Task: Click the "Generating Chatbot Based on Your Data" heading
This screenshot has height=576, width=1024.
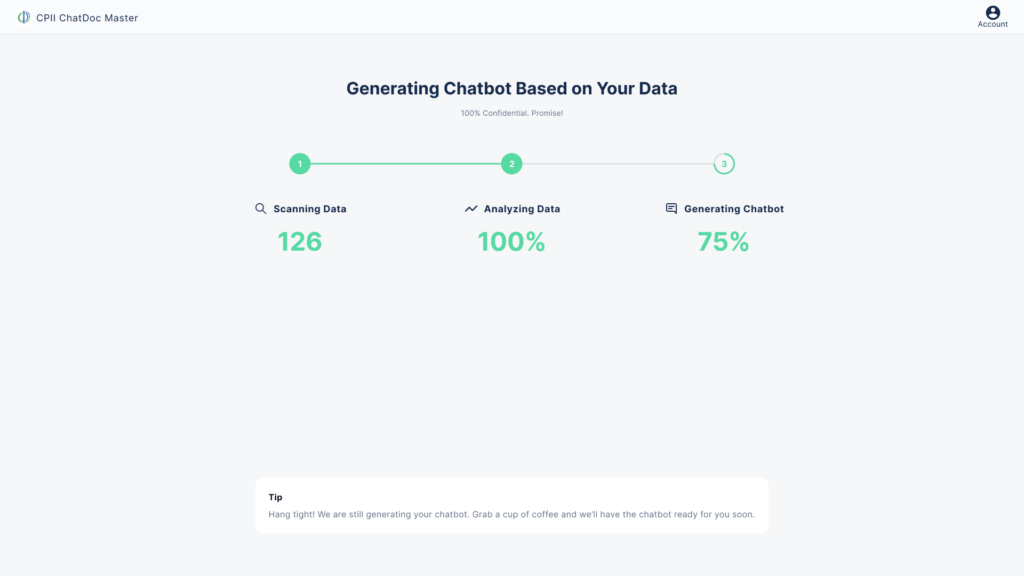Action: coord(512,88)
